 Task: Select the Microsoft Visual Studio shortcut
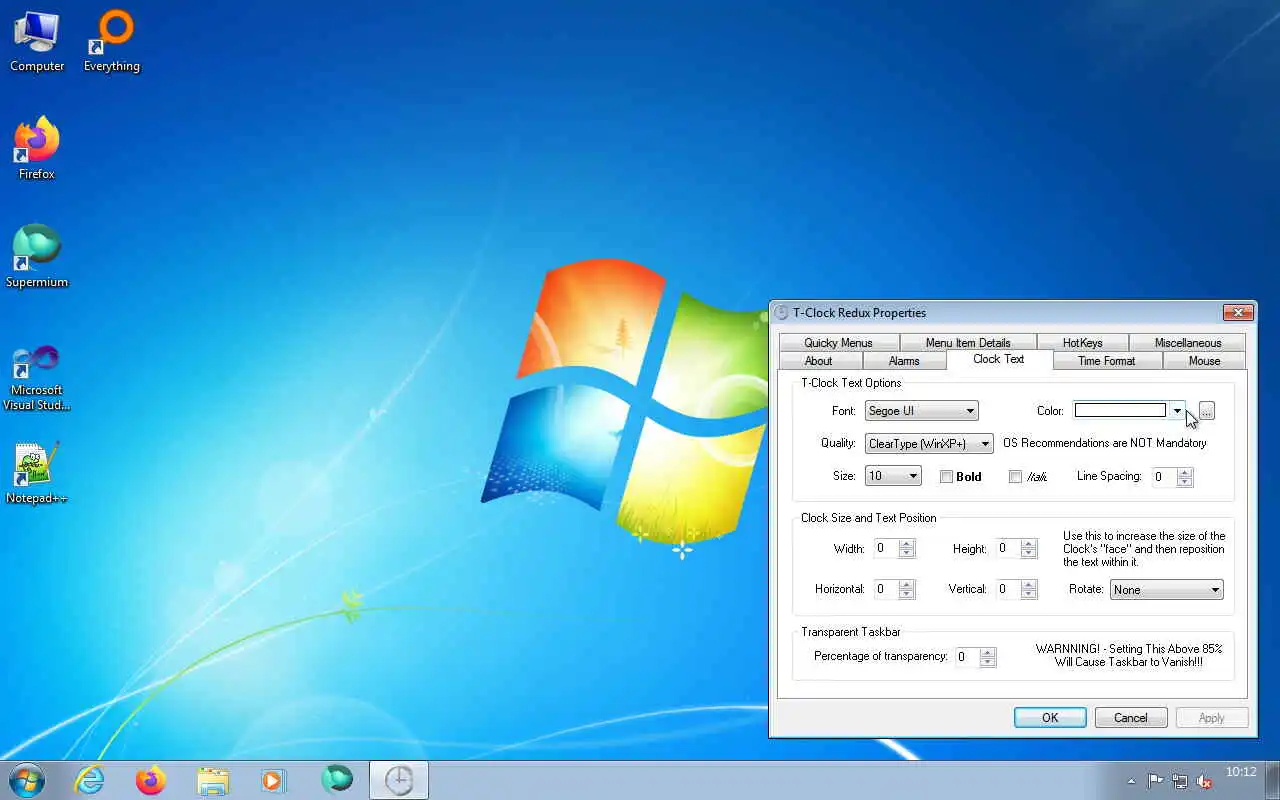(x=37, y=378)
